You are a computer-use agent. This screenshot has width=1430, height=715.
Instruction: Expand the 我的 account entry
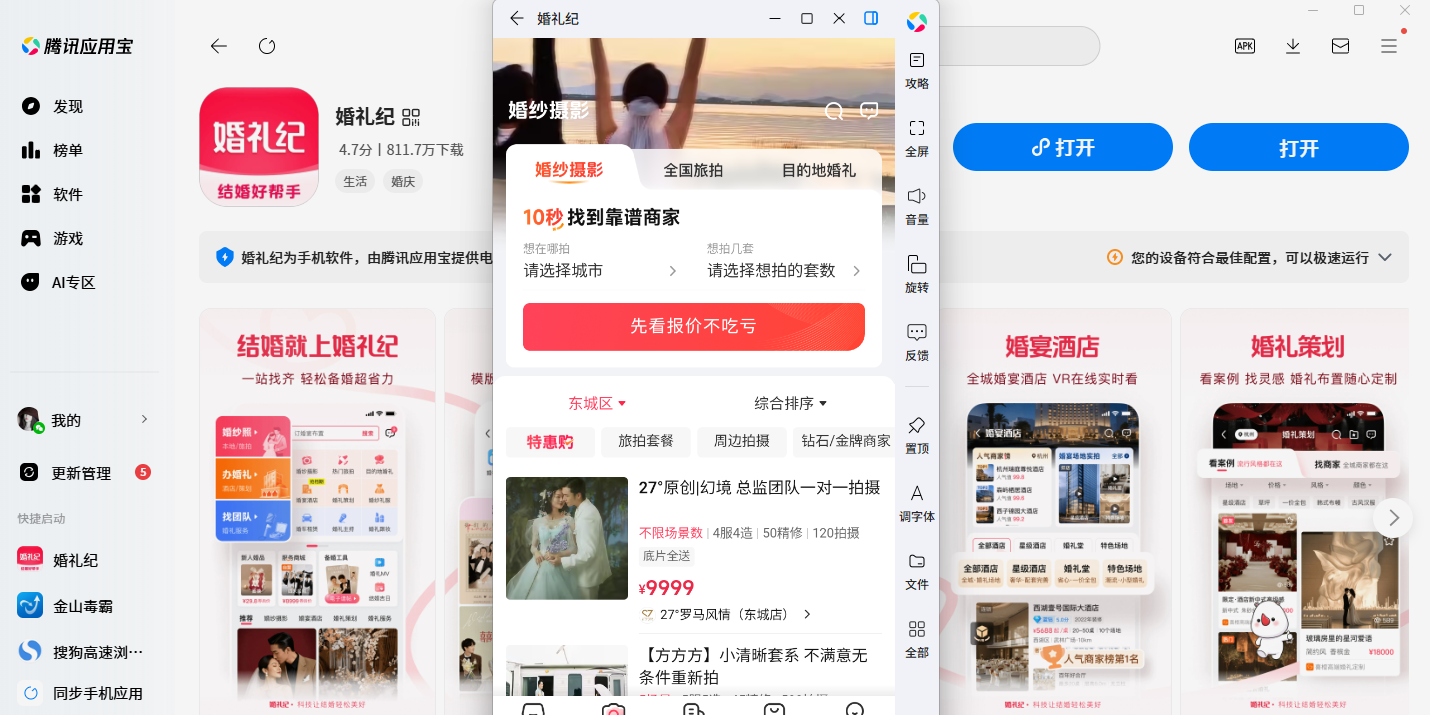coord(84,420)
